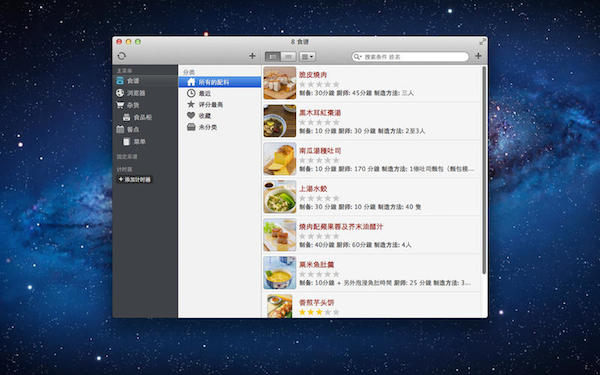Click the recipe list vertical scrollbar
This screenshot has height=375, width=600.
pyautogui.click(x=484, y=170)
